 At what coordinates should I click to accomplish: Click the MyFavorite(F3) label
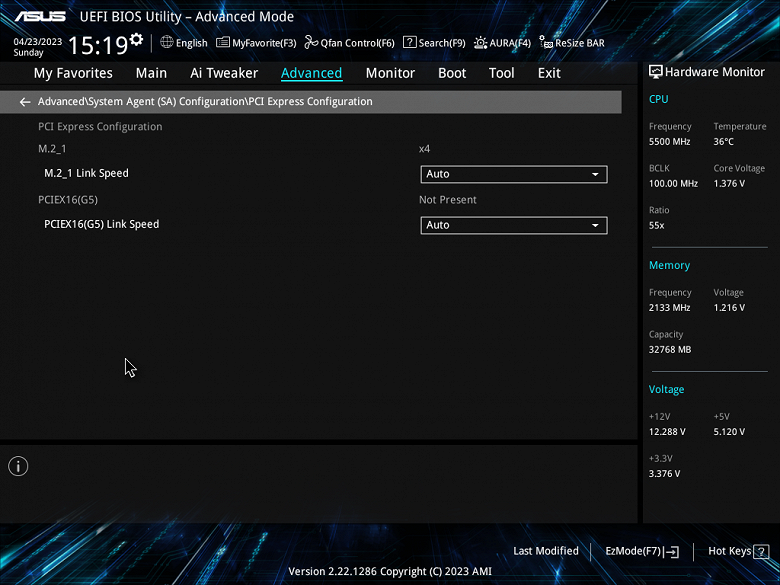pos(264,43)
